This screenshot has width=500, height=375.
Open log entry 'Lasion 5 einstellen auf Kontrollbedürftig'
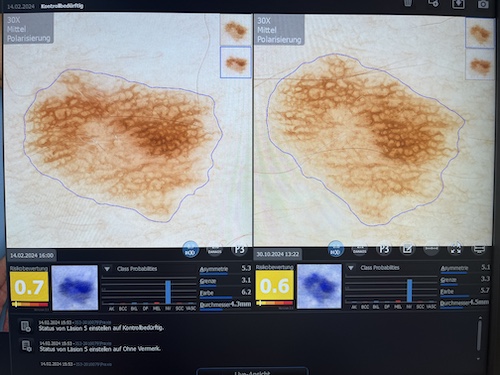pos(101,328)
